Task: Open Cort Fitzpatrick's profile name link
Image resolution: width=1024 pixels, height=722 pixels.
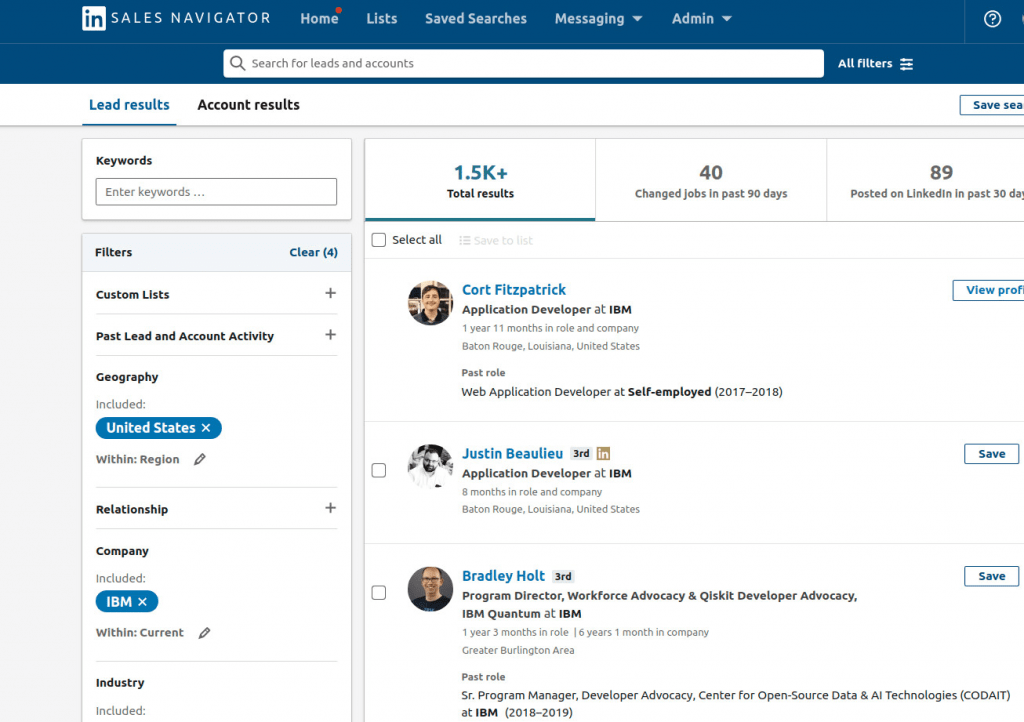Action: [x=513, y=290]
